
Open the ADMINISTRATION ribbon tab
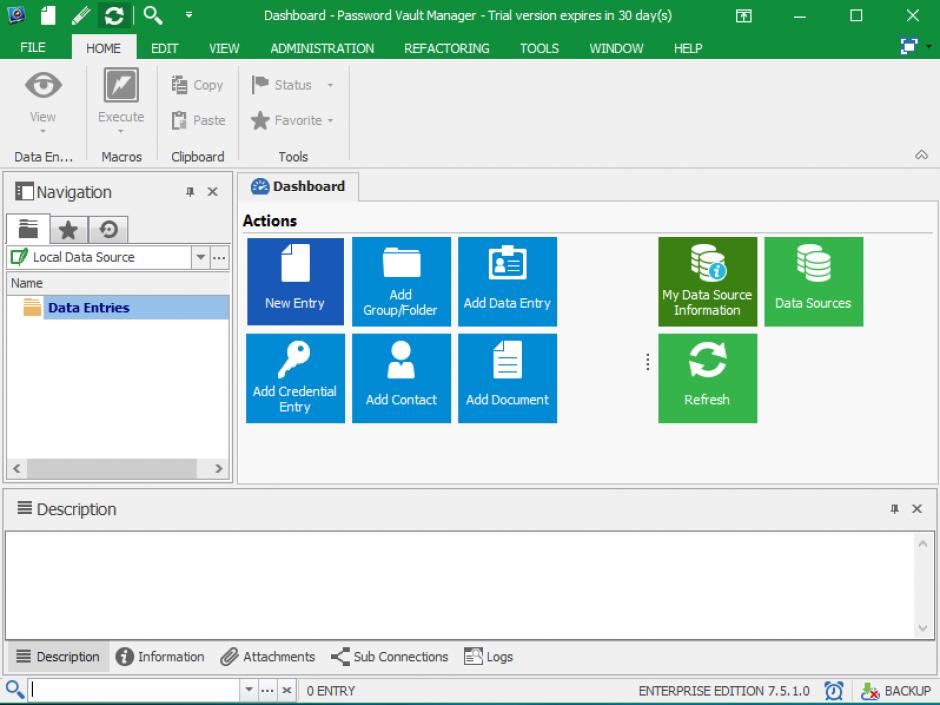322,48
